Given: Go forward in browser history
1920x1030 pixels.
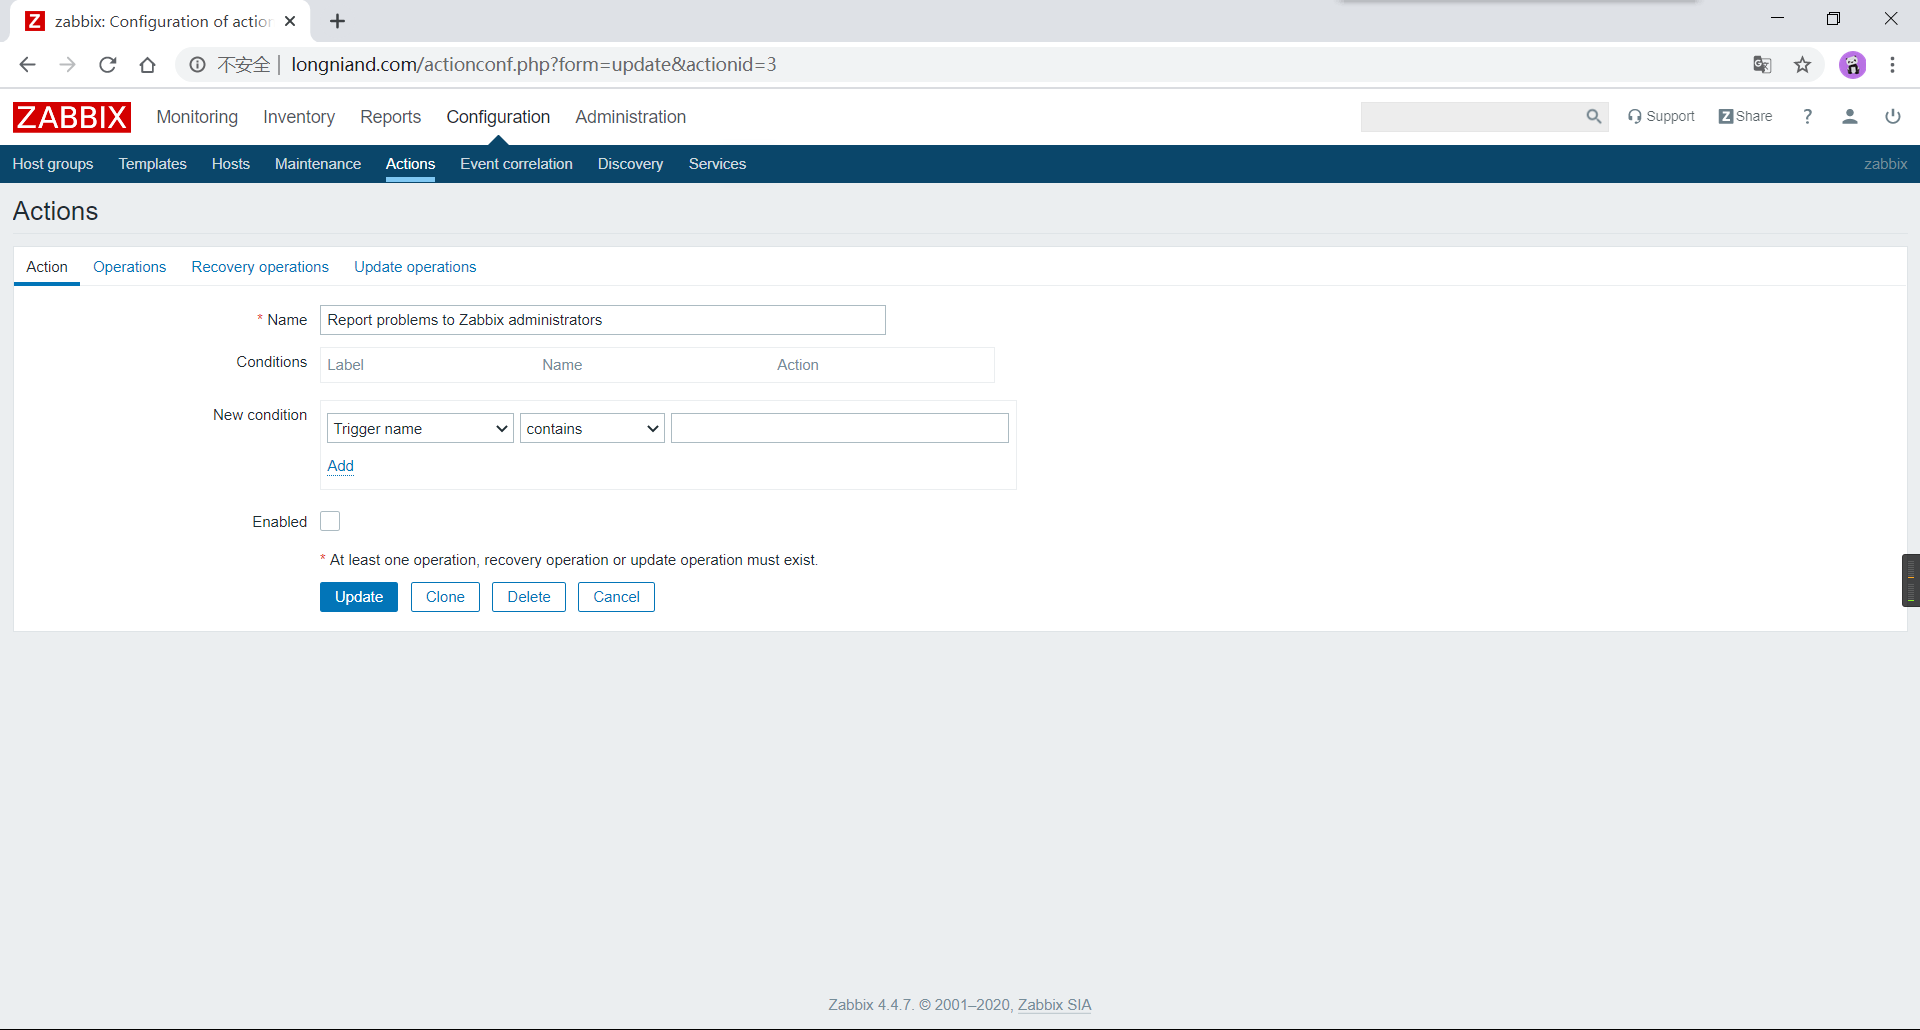Looking at the screenshot, I should (67, 65).
